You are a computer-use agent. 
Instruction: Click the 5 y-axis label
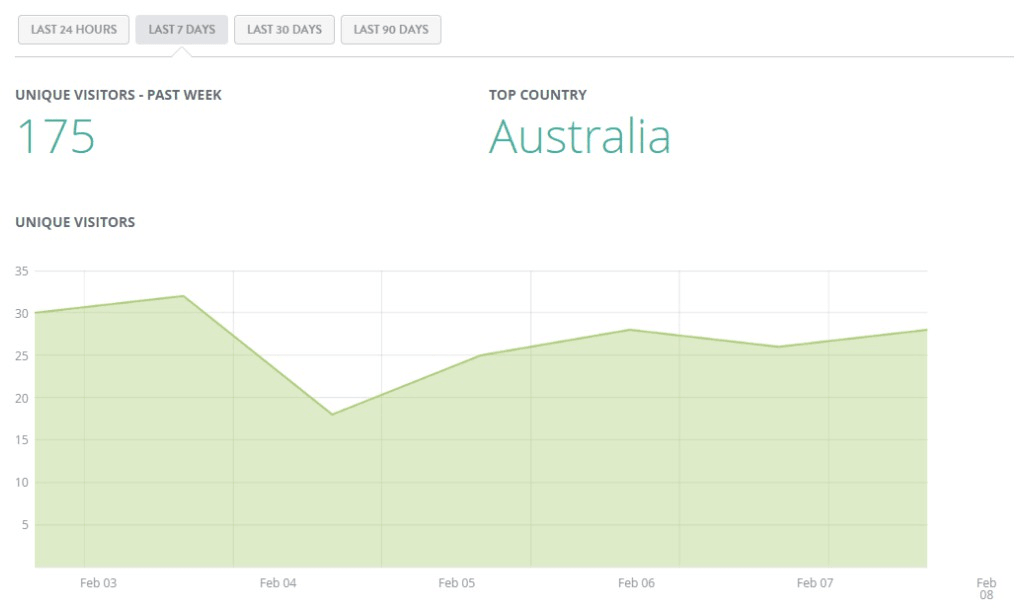point(25,524)
